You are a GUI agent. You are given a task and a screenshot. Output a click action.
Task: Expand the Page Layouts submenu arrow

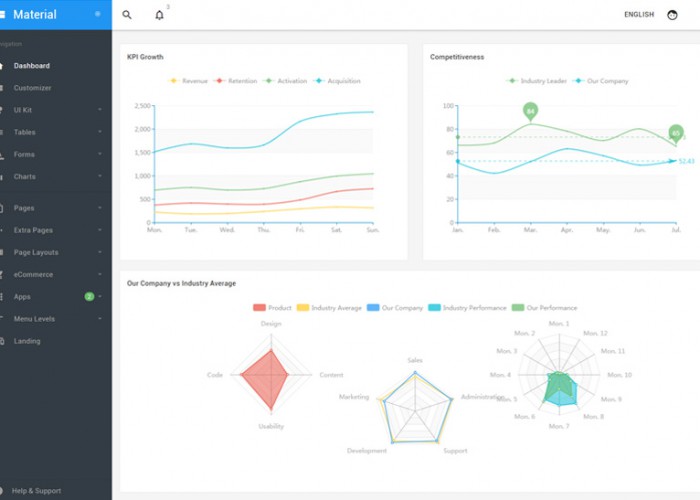[100, 252]
